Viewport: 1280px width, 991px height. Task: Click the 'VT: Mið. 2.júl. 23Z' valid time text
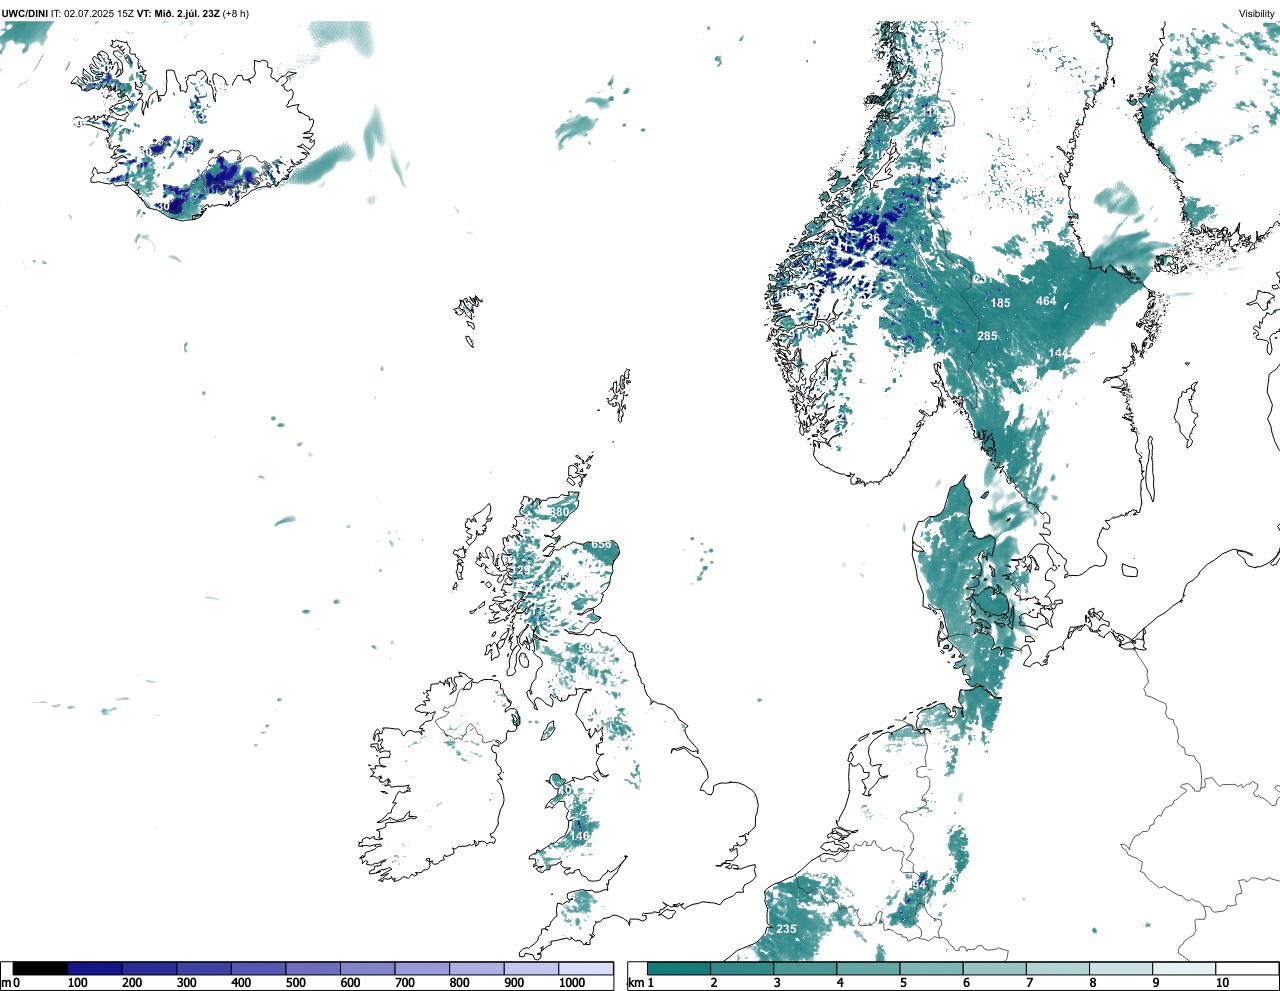(178, 13)
